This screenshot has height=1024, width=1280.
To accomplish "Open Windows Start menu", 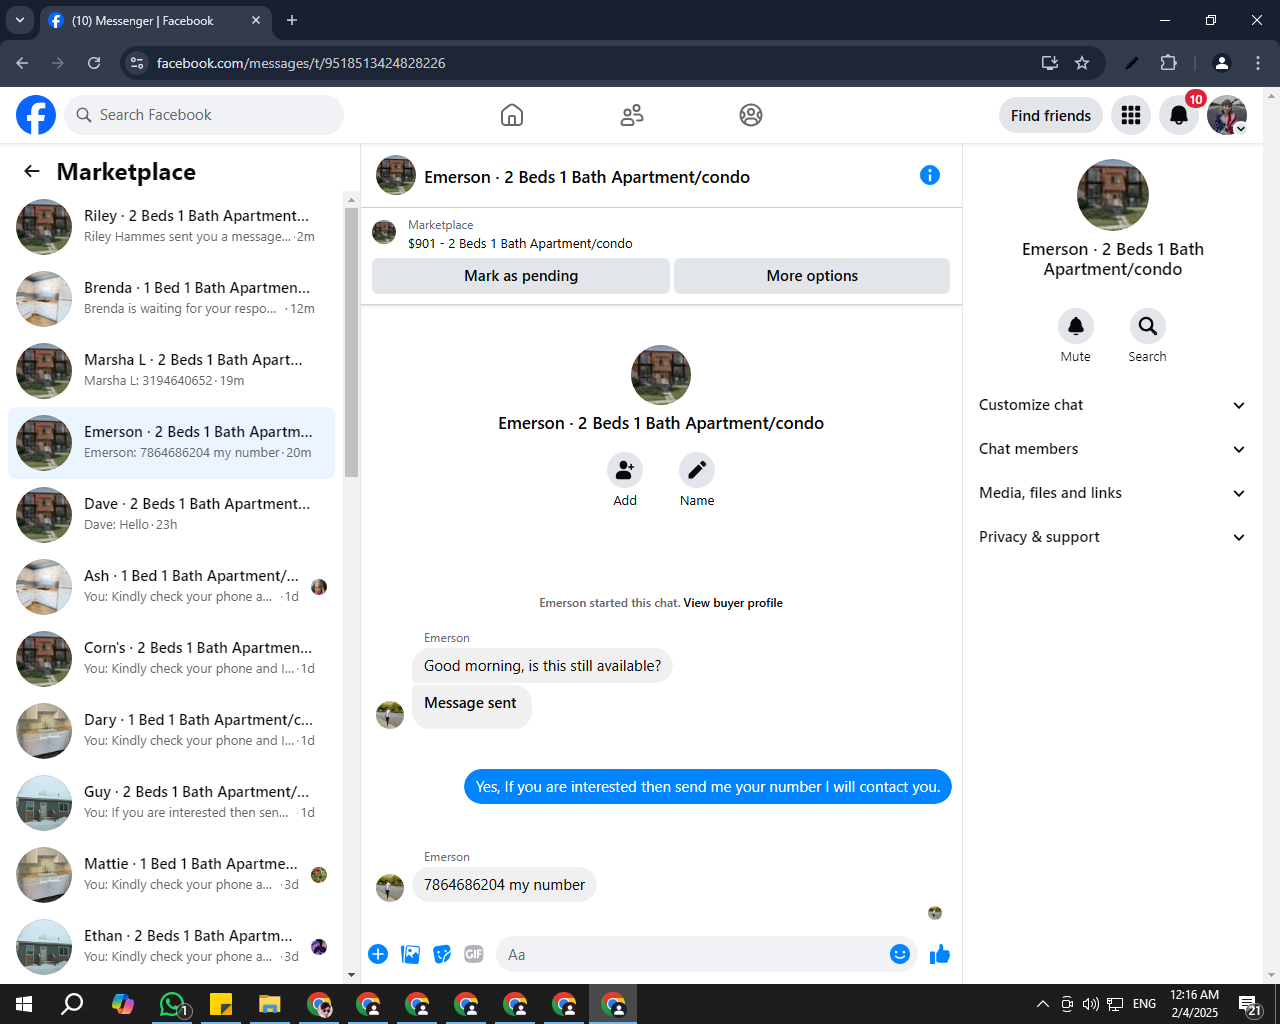I will pos(24,1004).
